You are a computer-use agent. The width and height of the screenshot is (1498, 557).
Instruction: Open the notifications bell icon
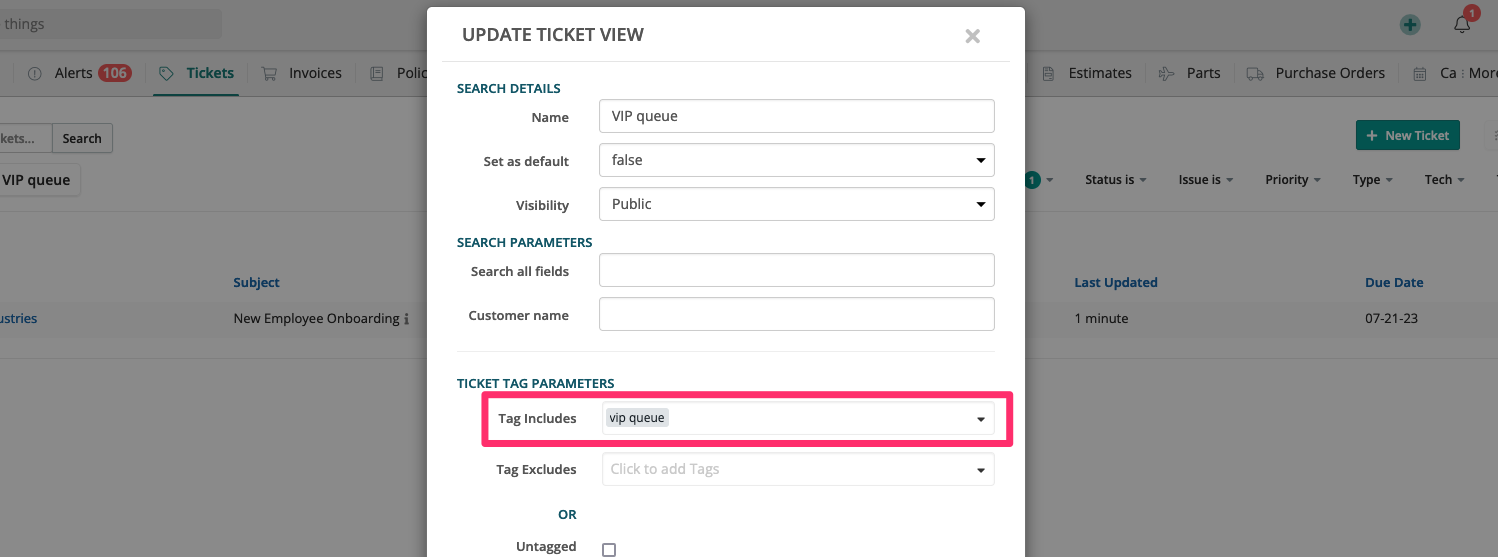click(1462, 25)
